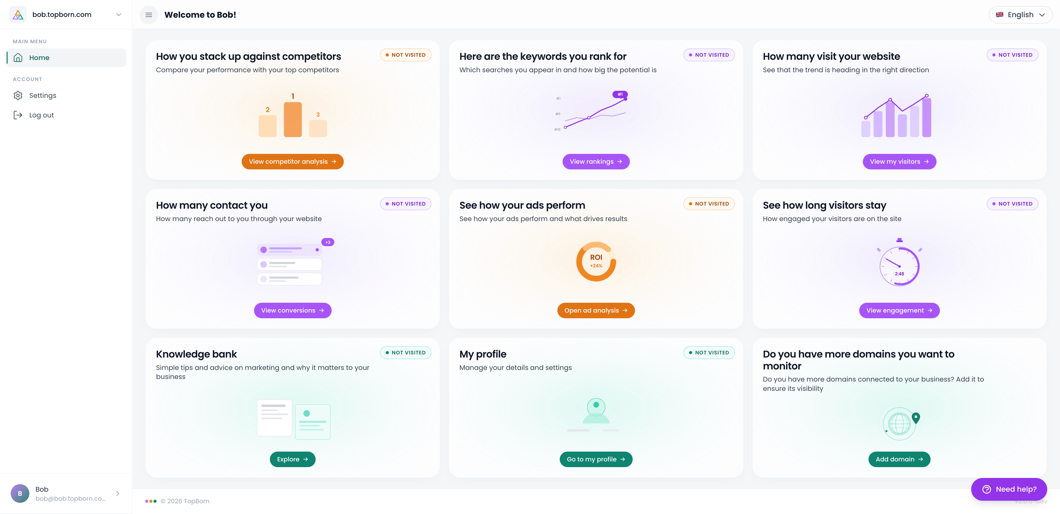
Task: Click the "How many visit your website" heading
Action: point(832,56)
